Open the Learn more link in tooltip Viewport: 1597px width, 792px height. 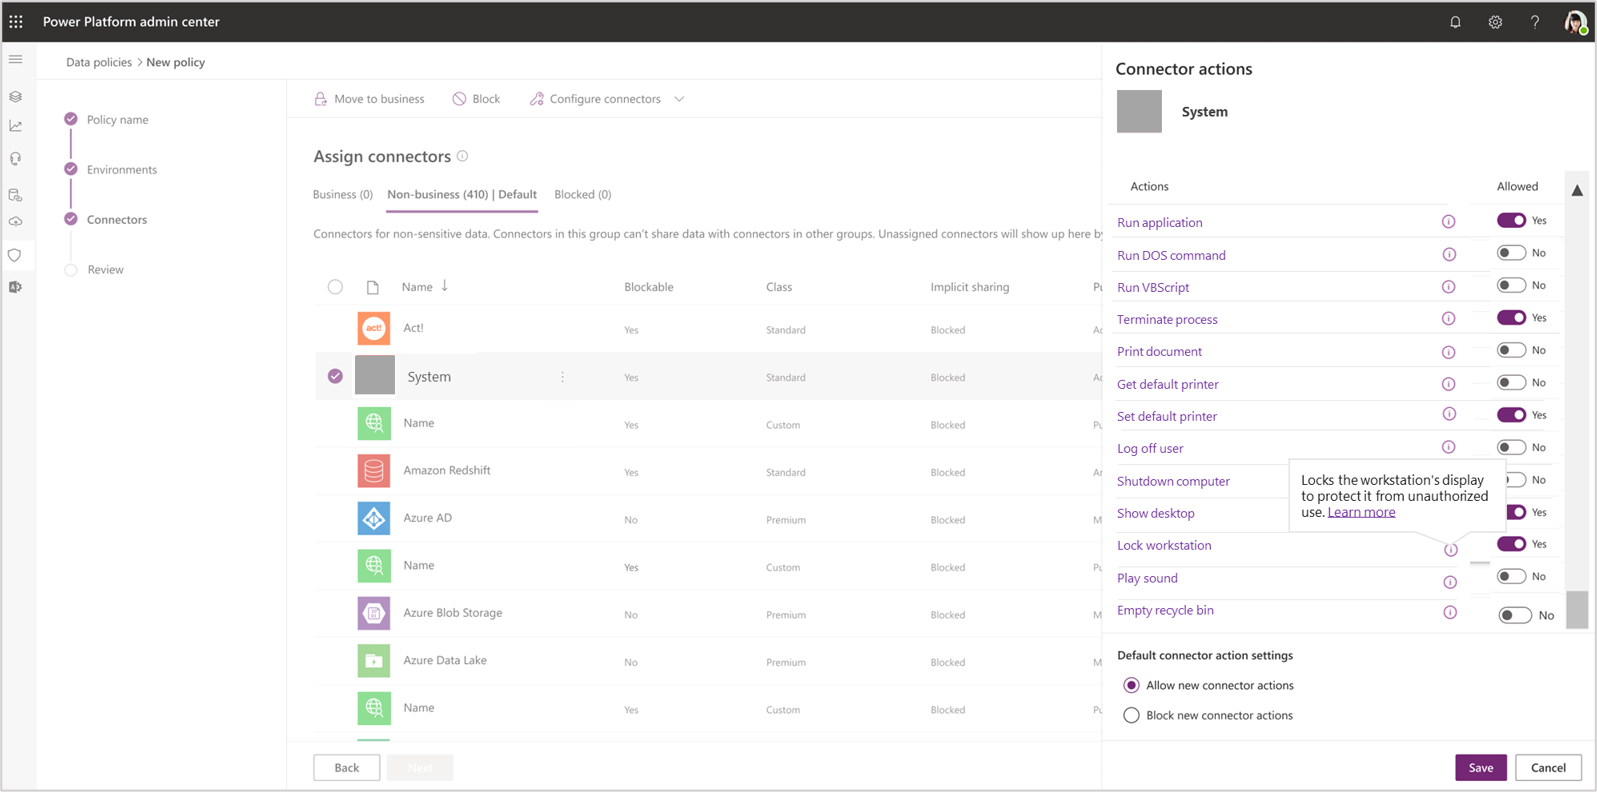point(1361,512)
